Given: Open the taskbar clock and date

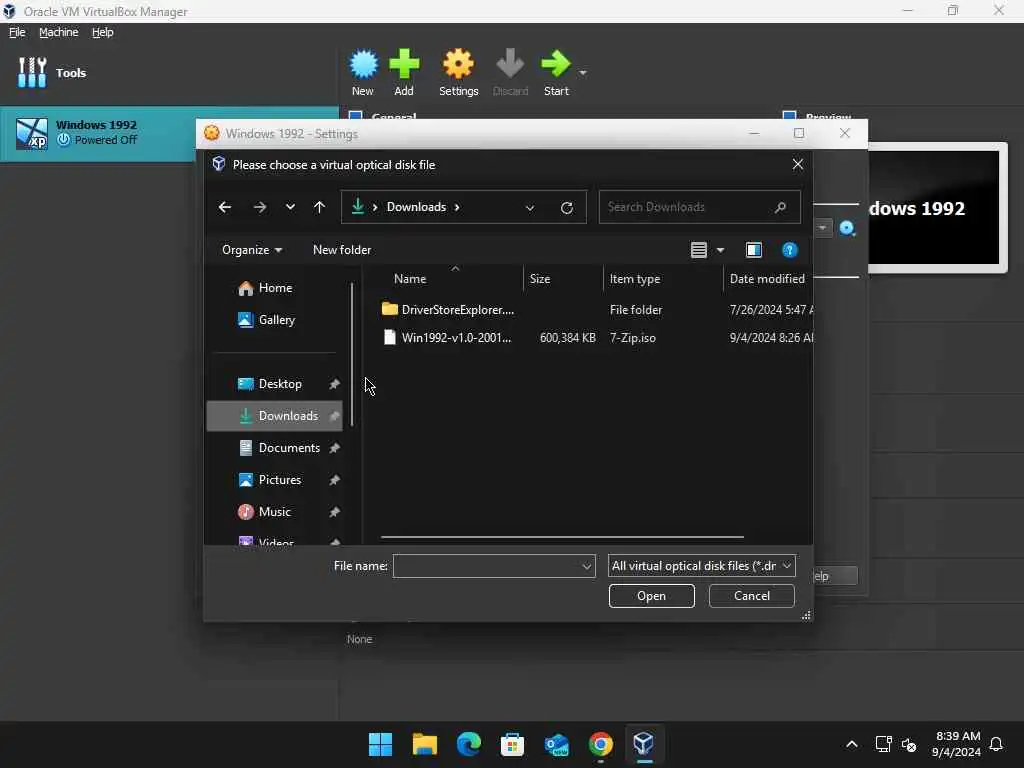Looking at the screenshot, I should pos(957,744).
